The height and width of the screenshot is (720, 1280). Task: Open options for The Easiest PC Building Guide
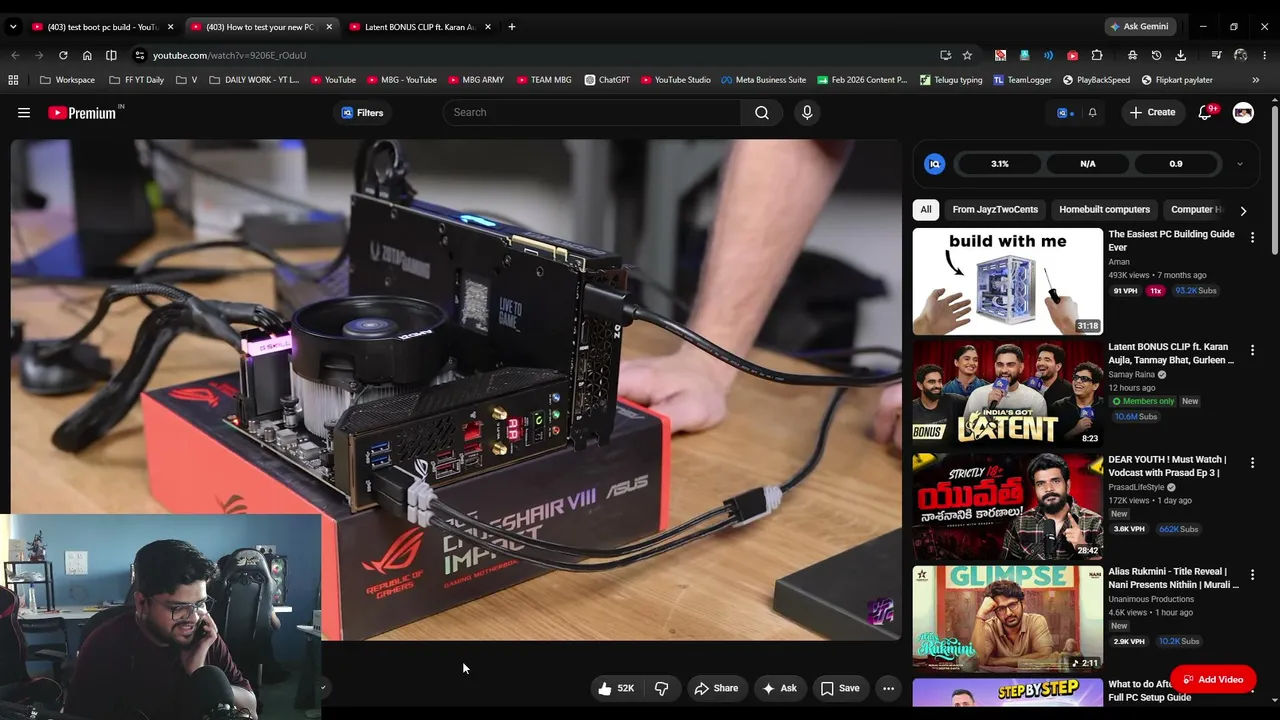point(1252,238)
